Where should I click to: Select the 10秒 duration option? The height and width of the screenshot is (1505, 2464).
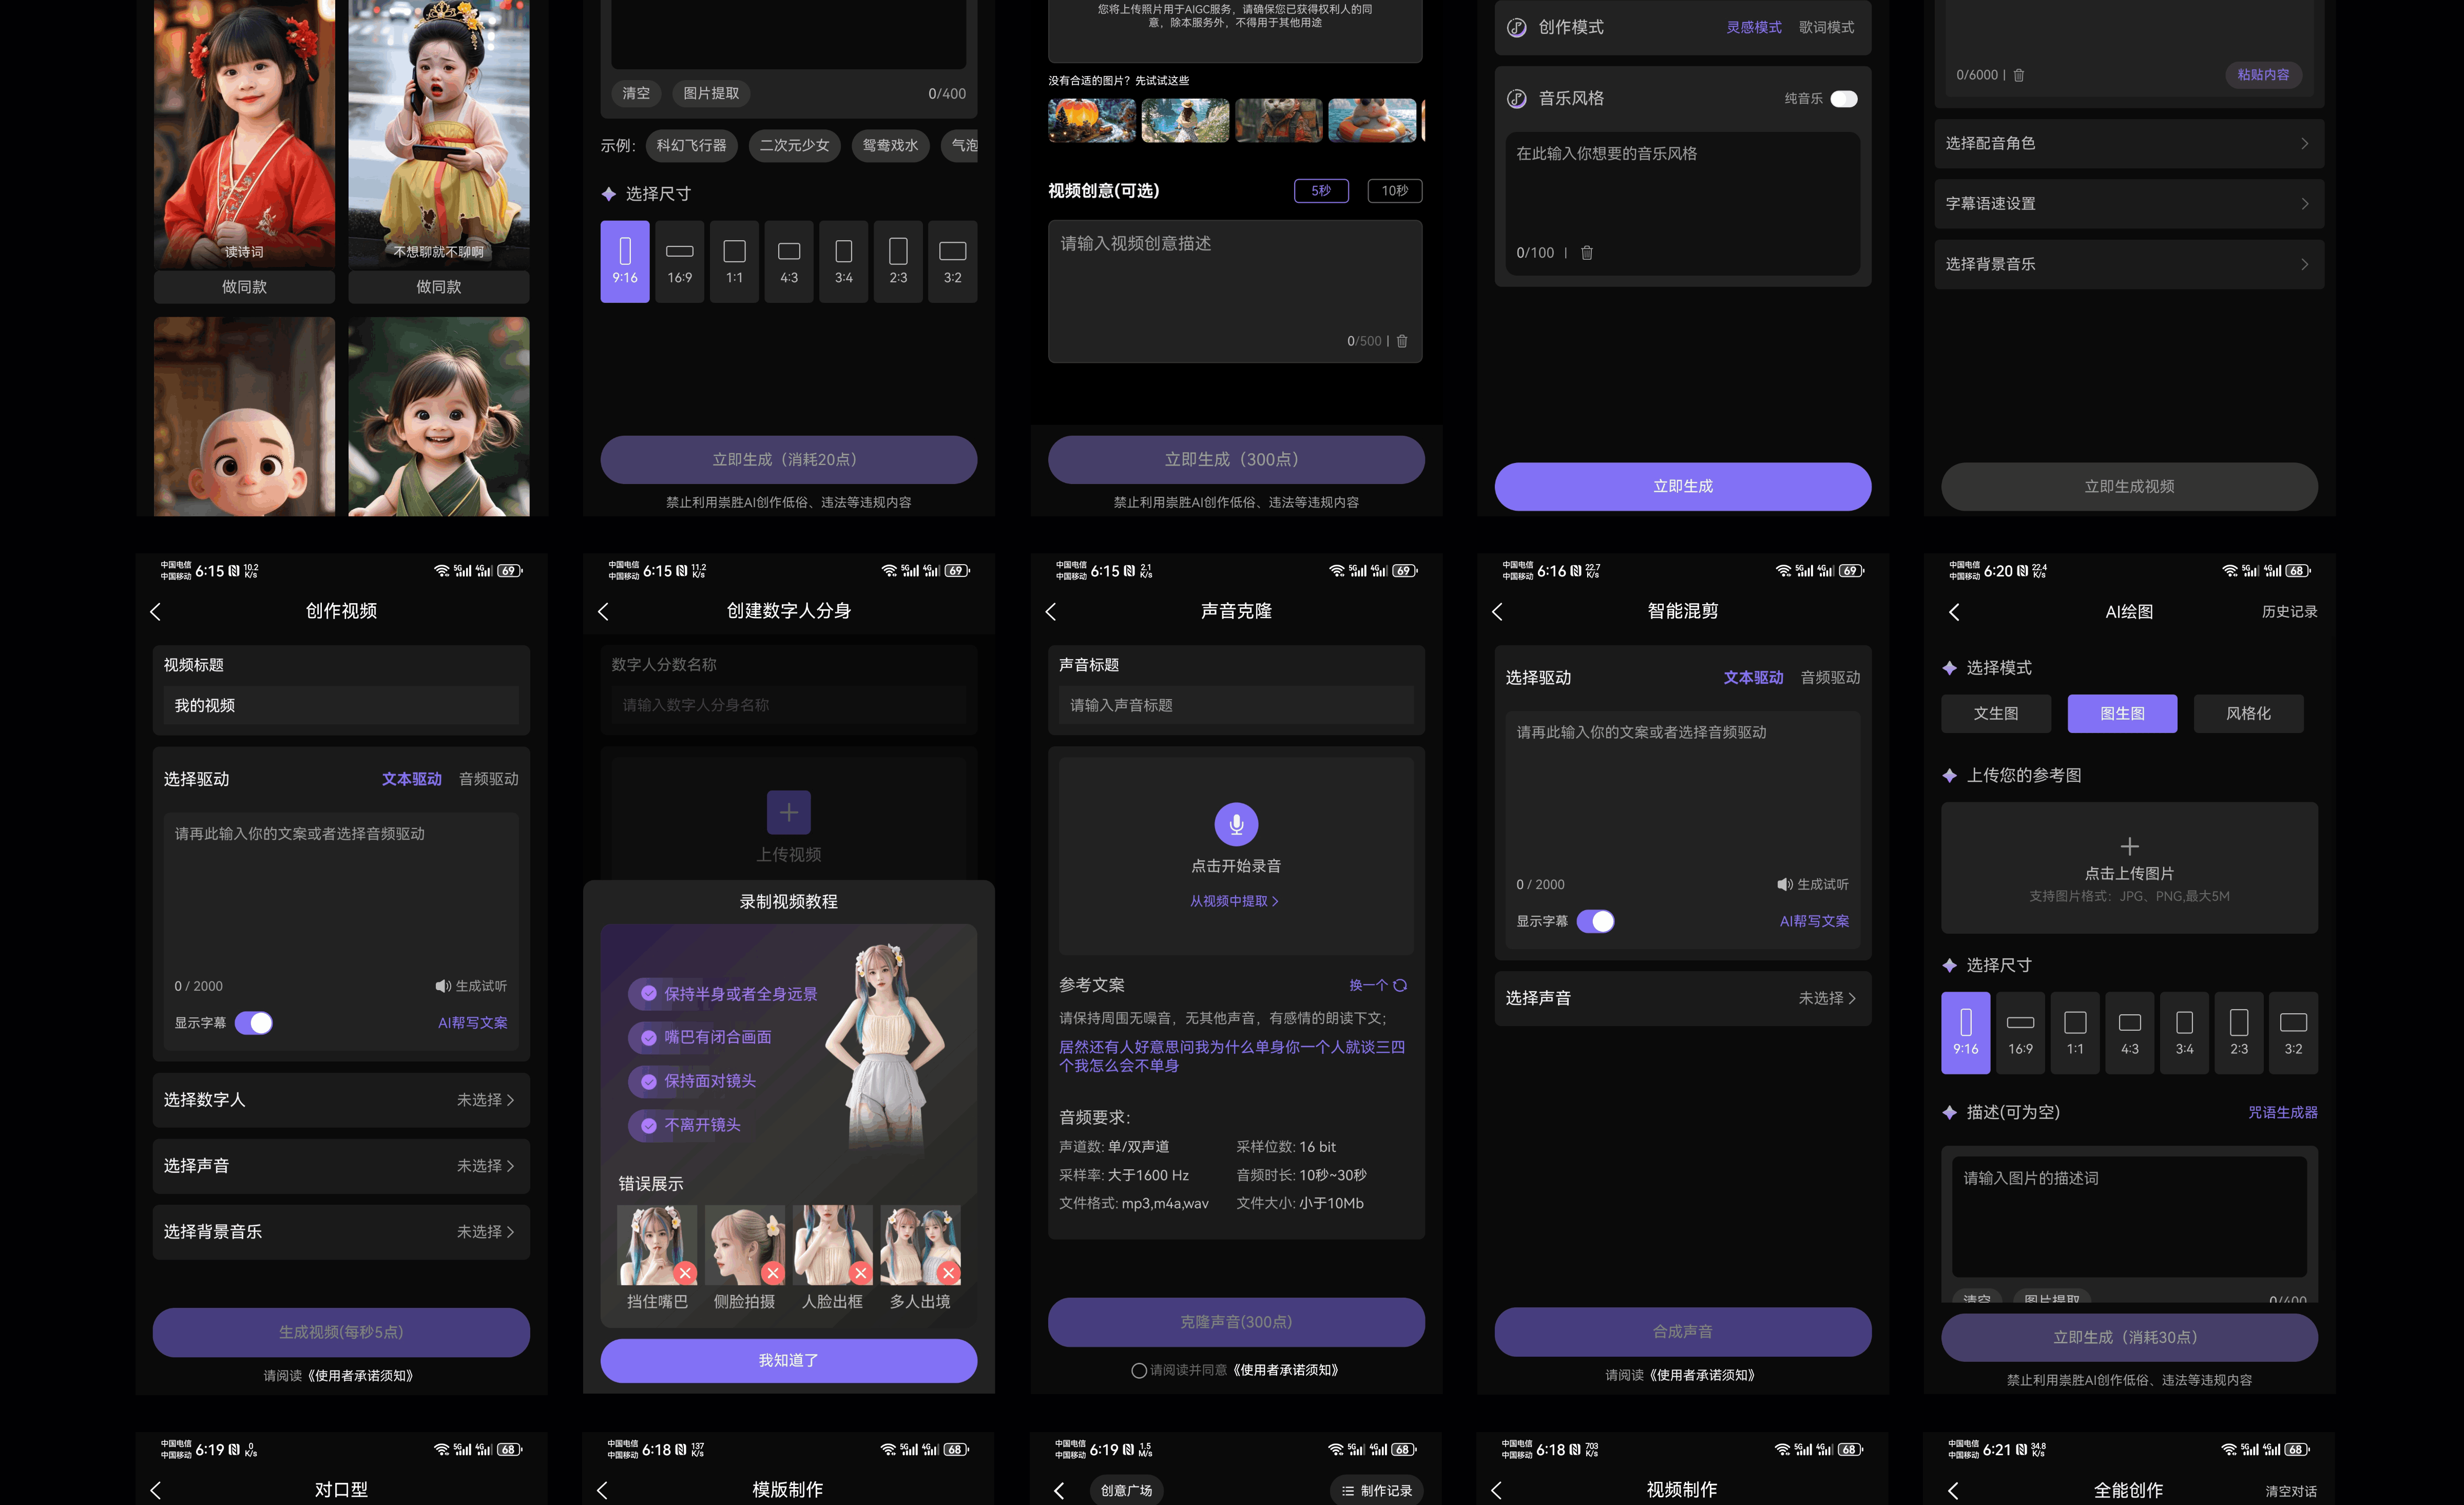coord(1394,191)
